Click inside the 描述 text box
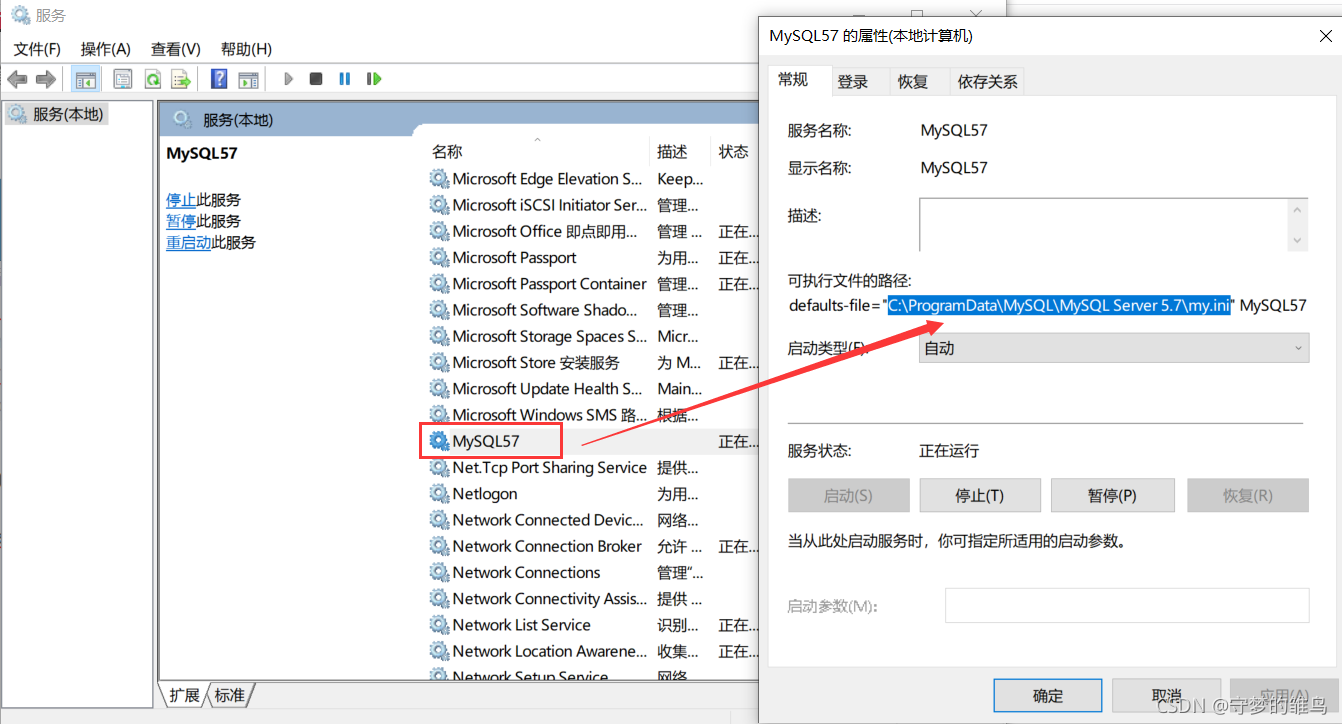Screen dimensions: 1342x724 1103,224
